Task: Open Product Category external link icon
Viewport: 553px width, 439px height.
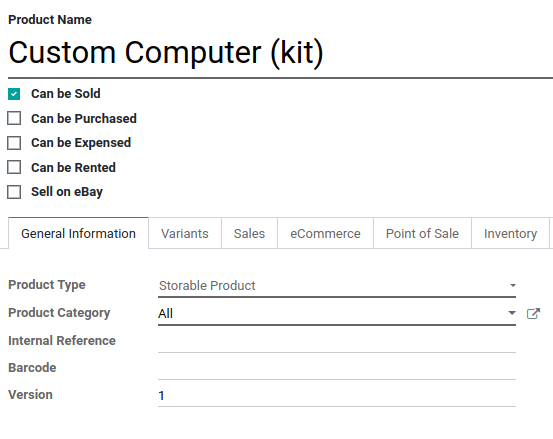Action: (533, 313)
